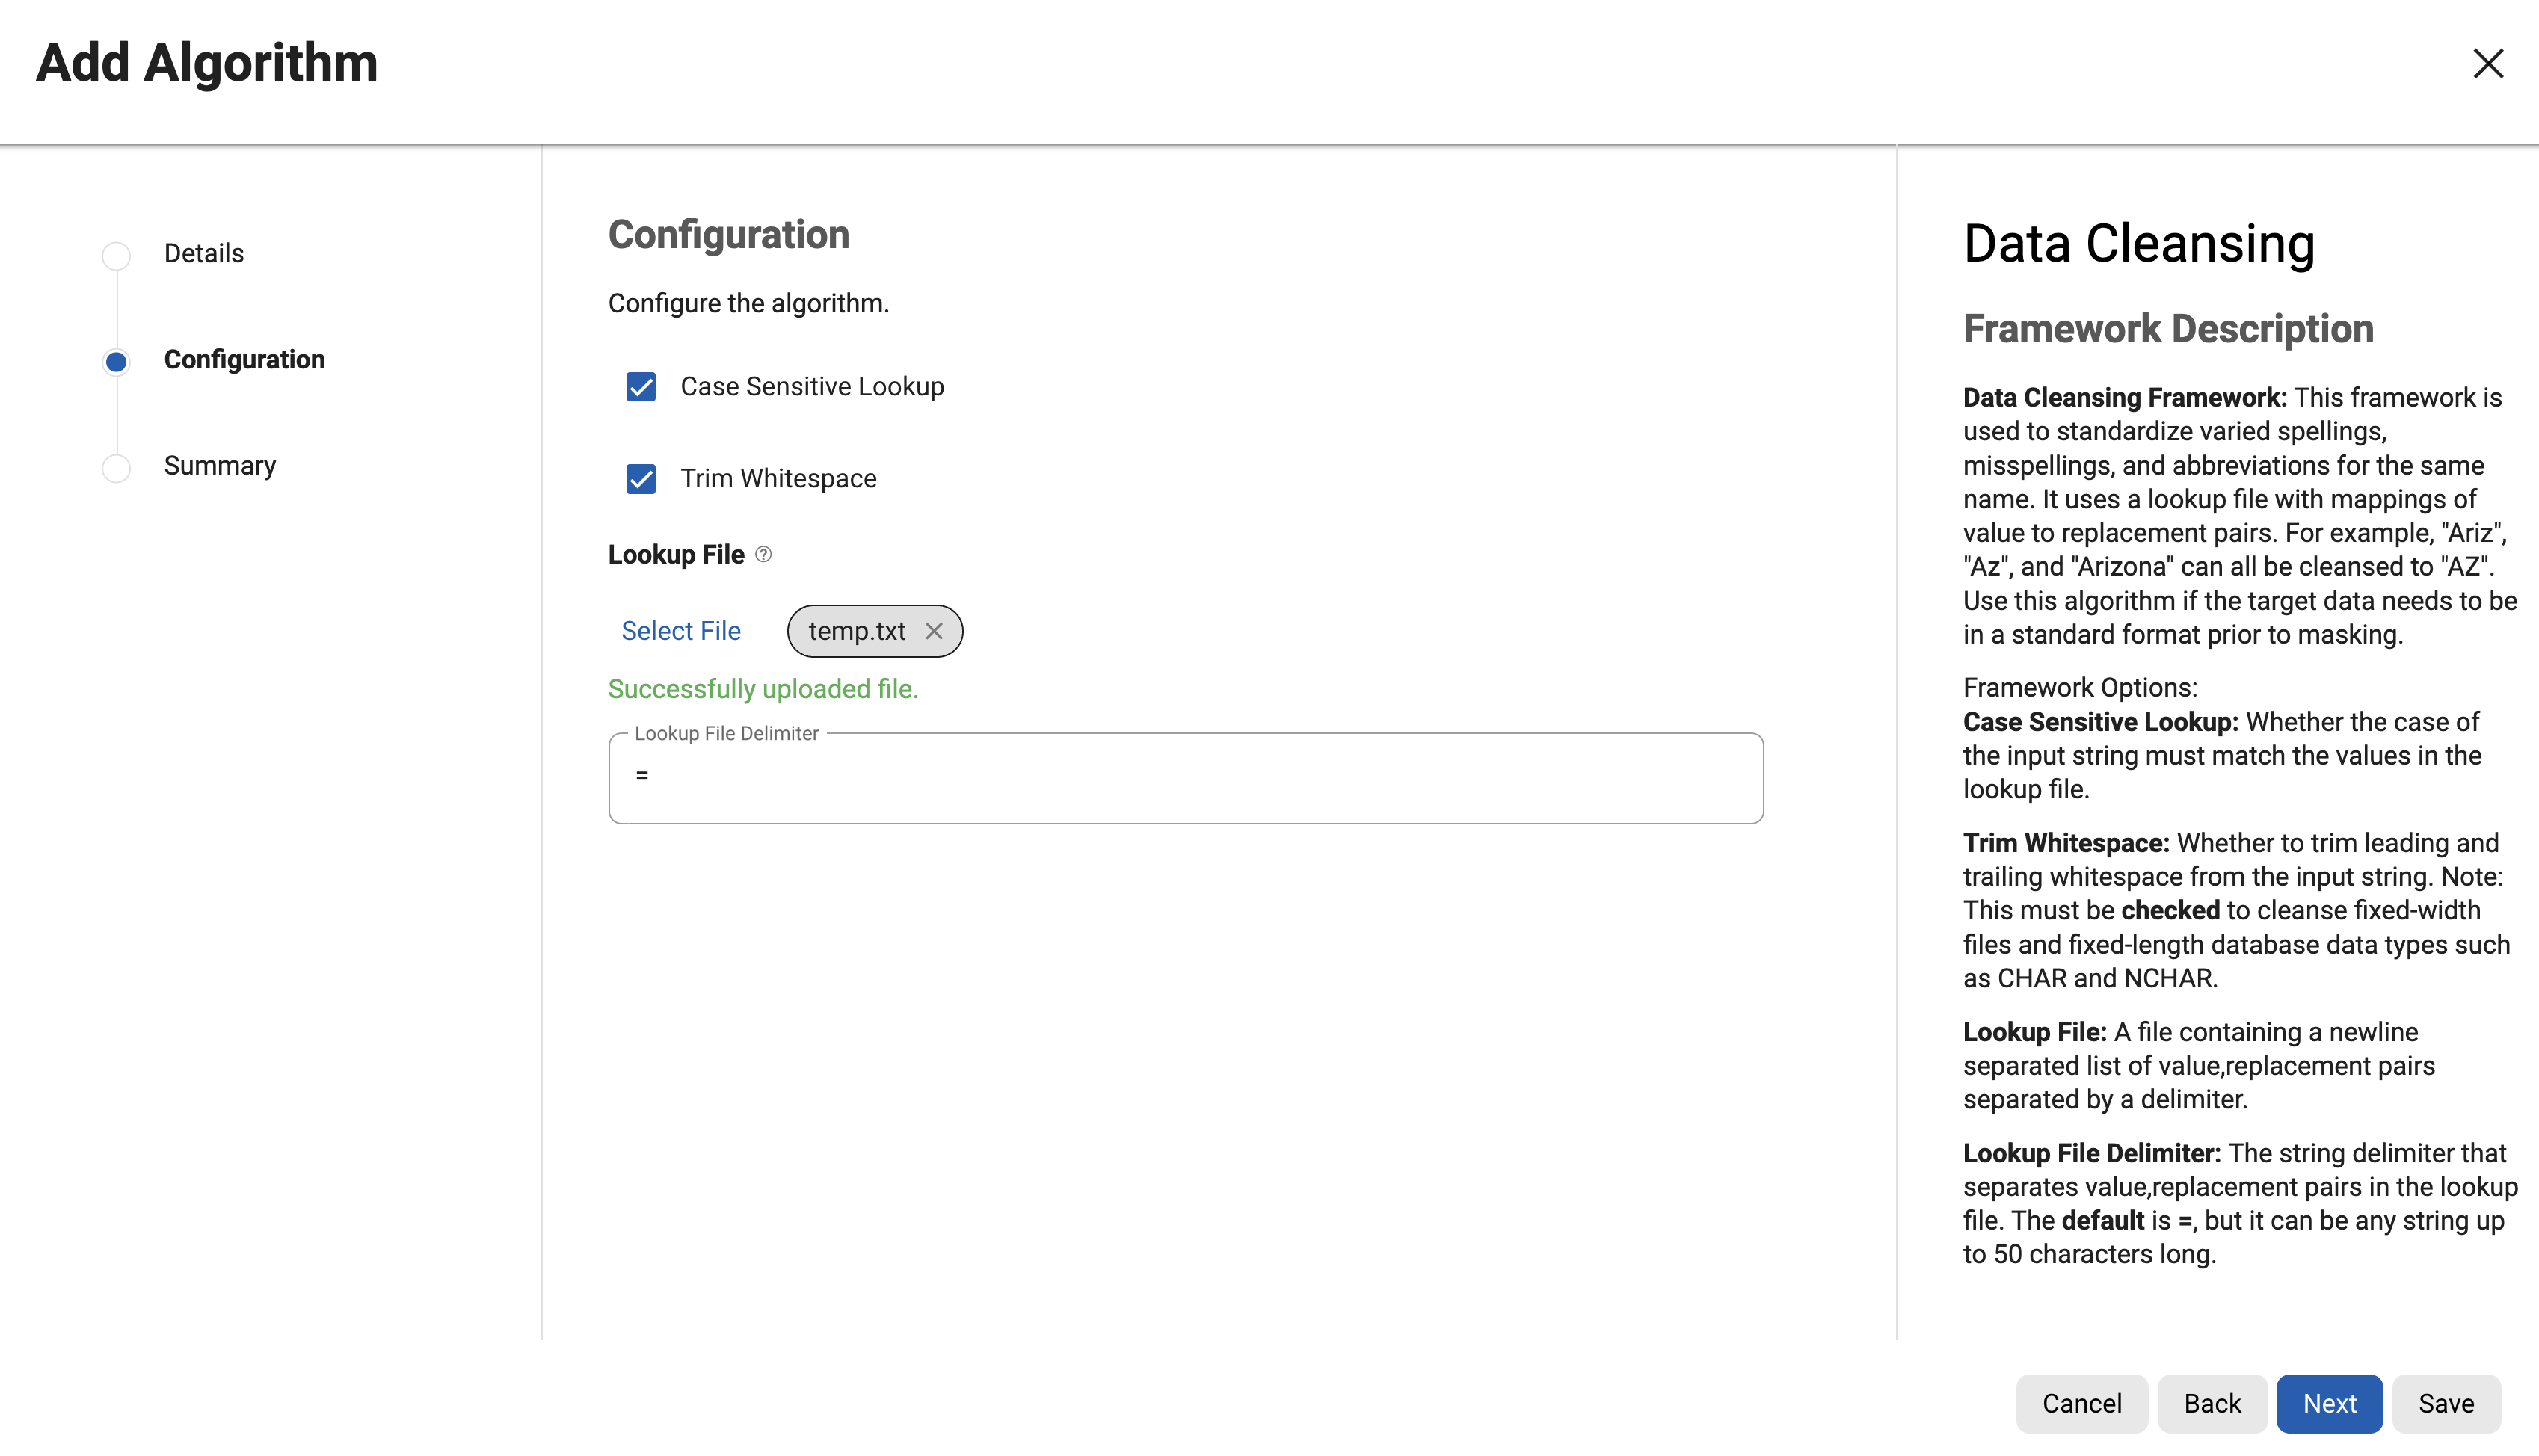Click the Configuration step label
2539x1456 pixels.
pyautogui.click(x=244, y=360)
